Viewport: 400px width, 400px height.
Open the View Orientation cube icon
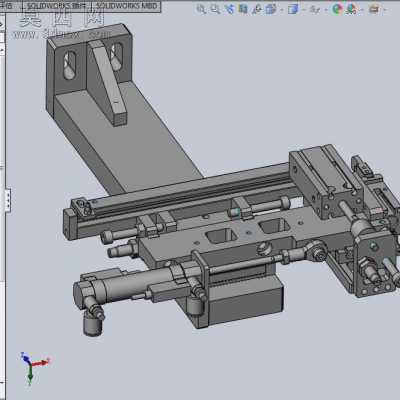[271, 9]
